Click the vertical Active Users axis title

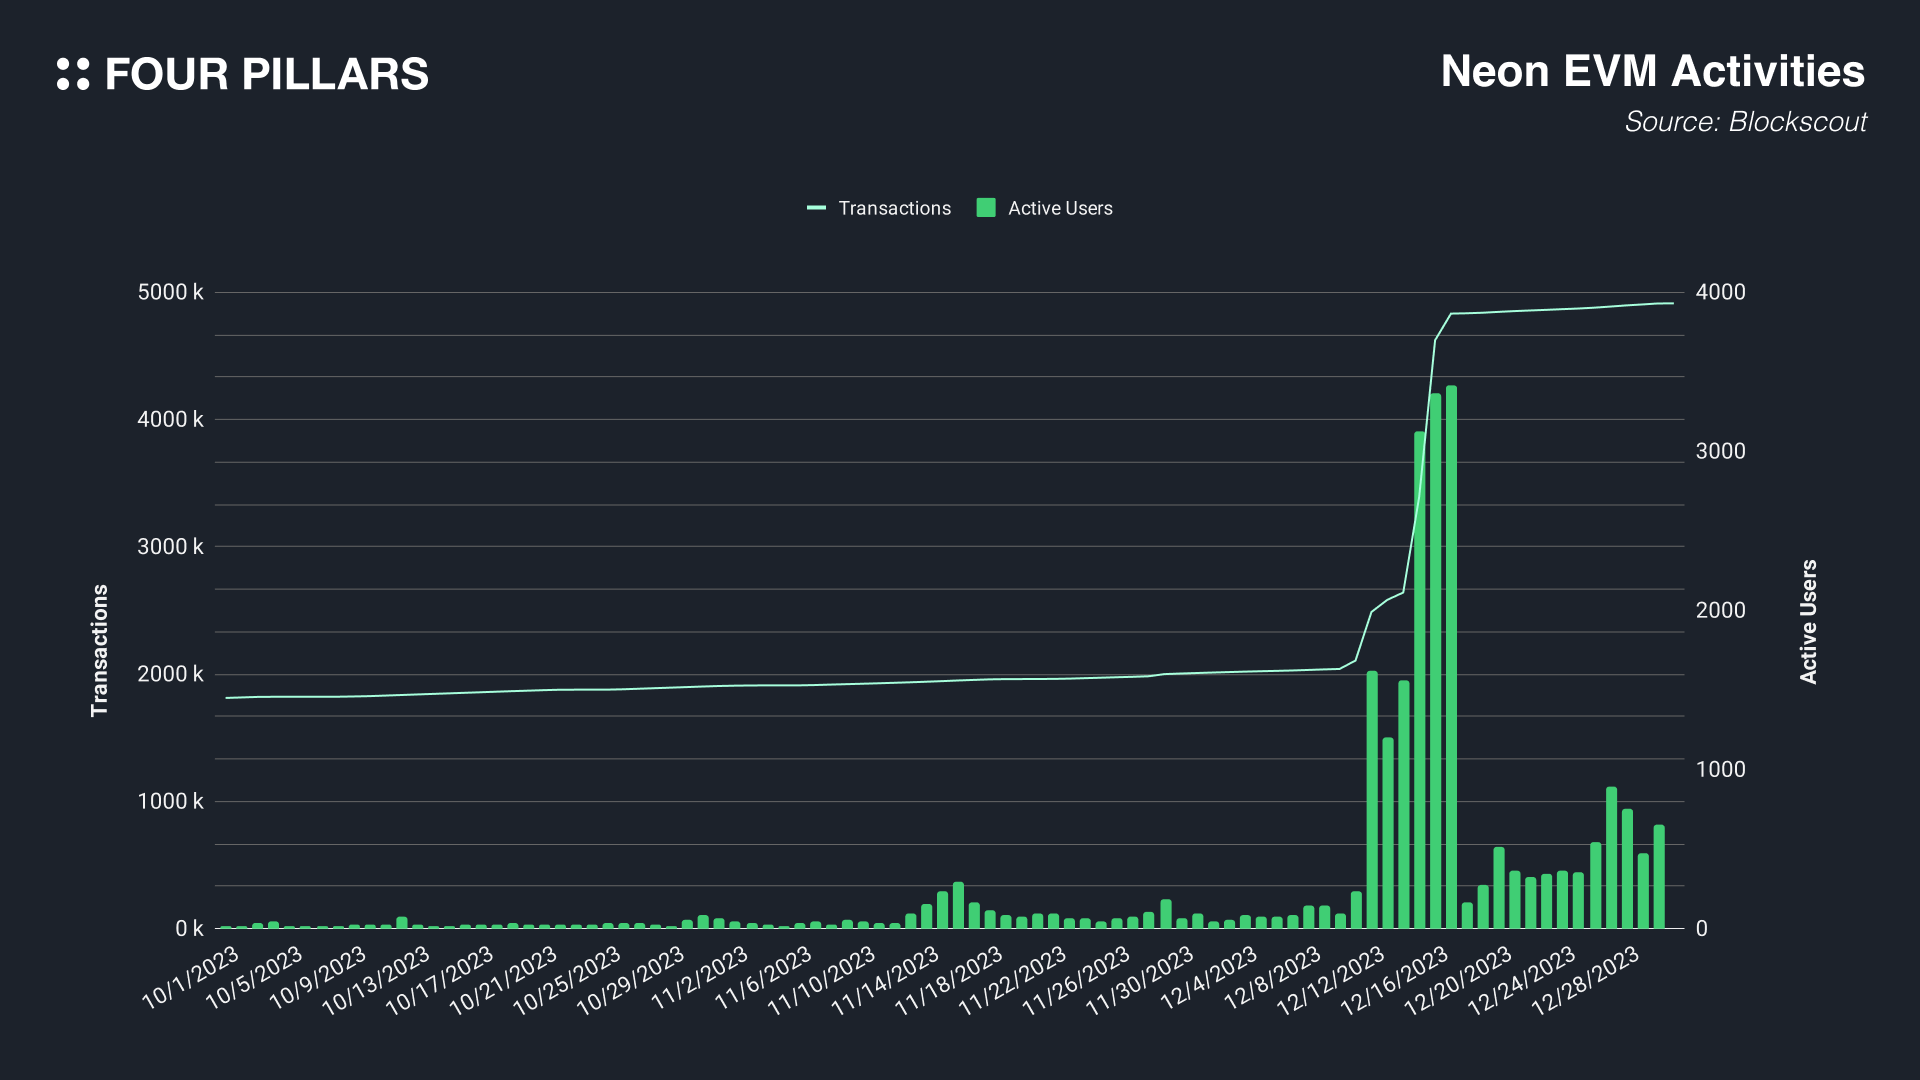(1808, 622)
